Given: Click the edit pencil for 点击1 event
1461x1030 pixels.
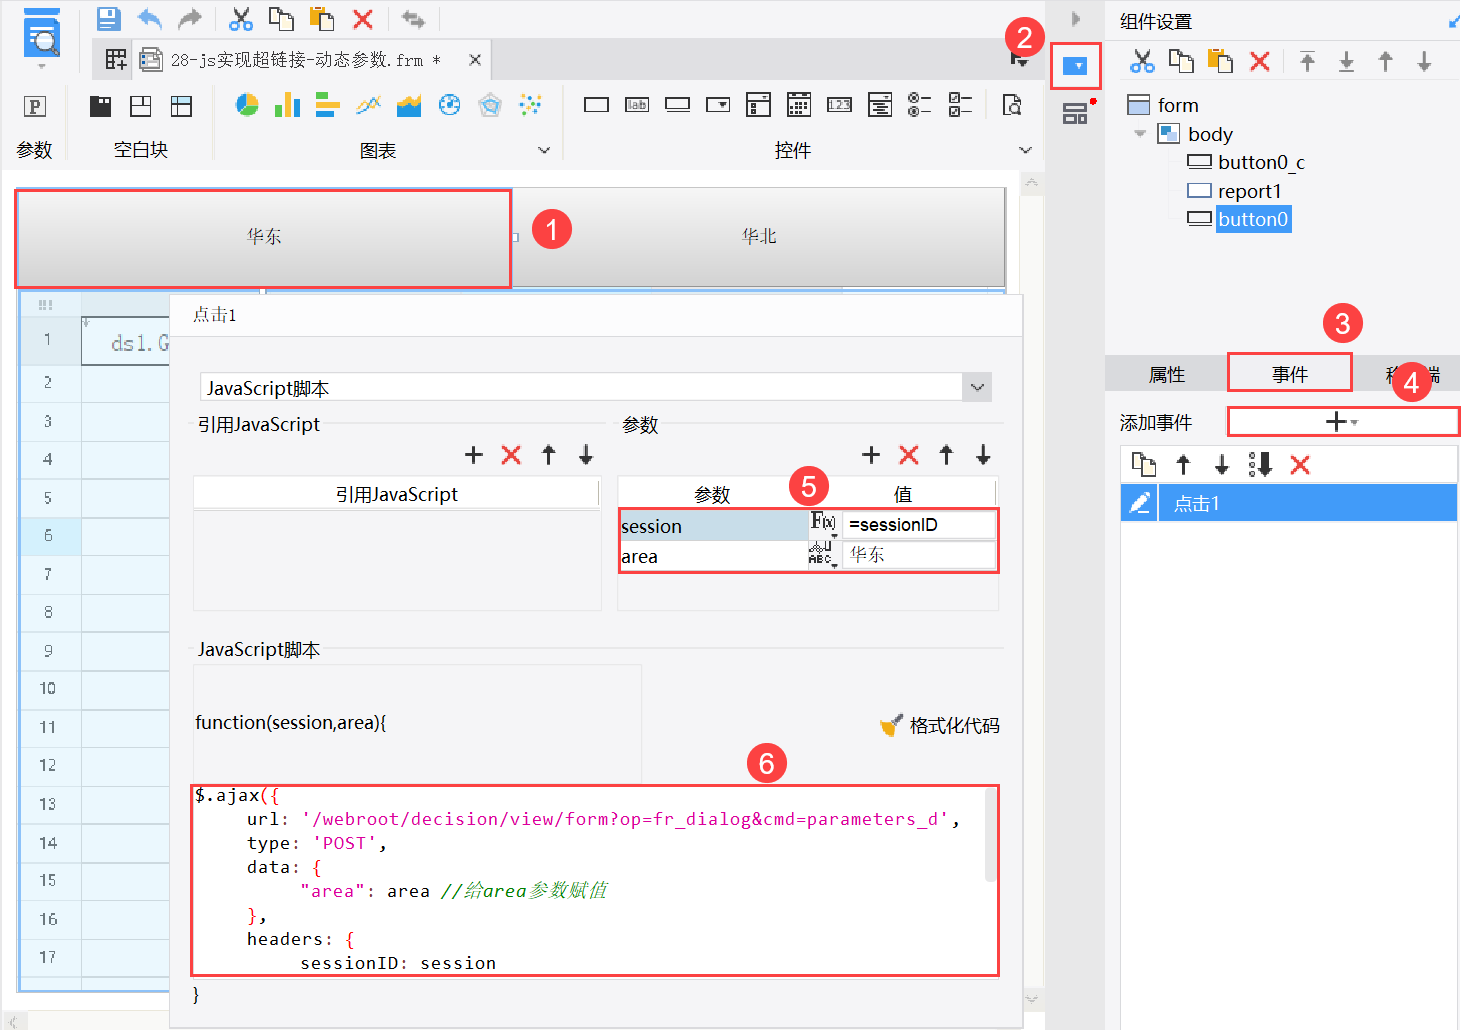Looking at the screenshot, I should point(1140,503).
